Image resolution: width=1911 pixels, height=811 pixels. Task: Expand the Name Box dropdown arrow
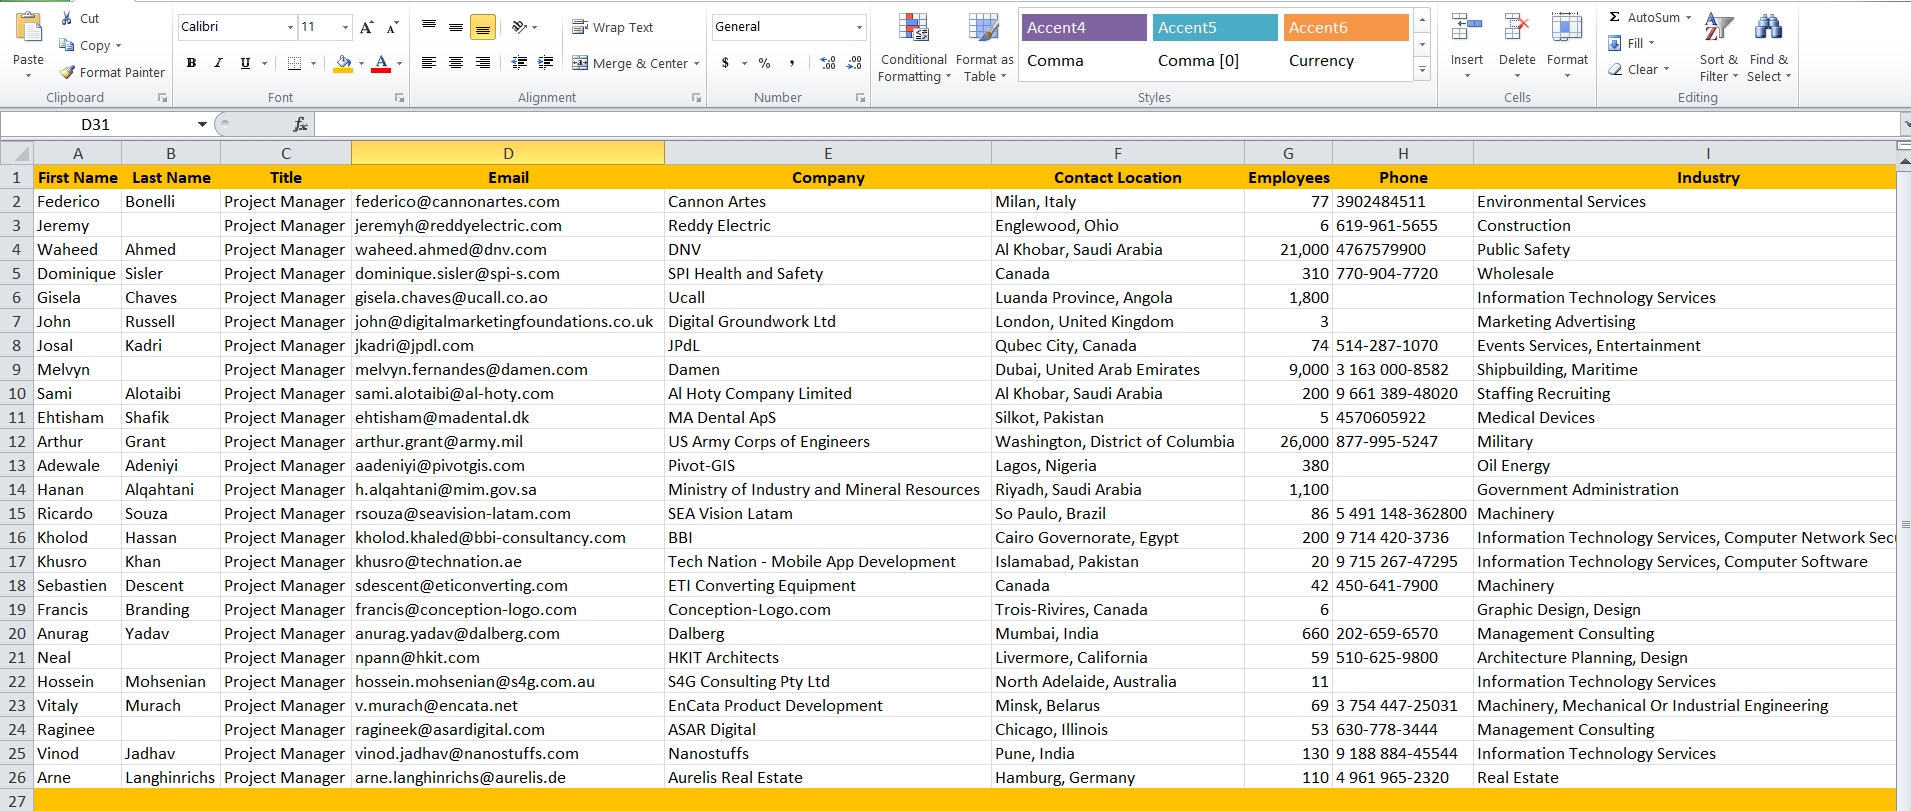pyautogui.click(x=202, y=124)
